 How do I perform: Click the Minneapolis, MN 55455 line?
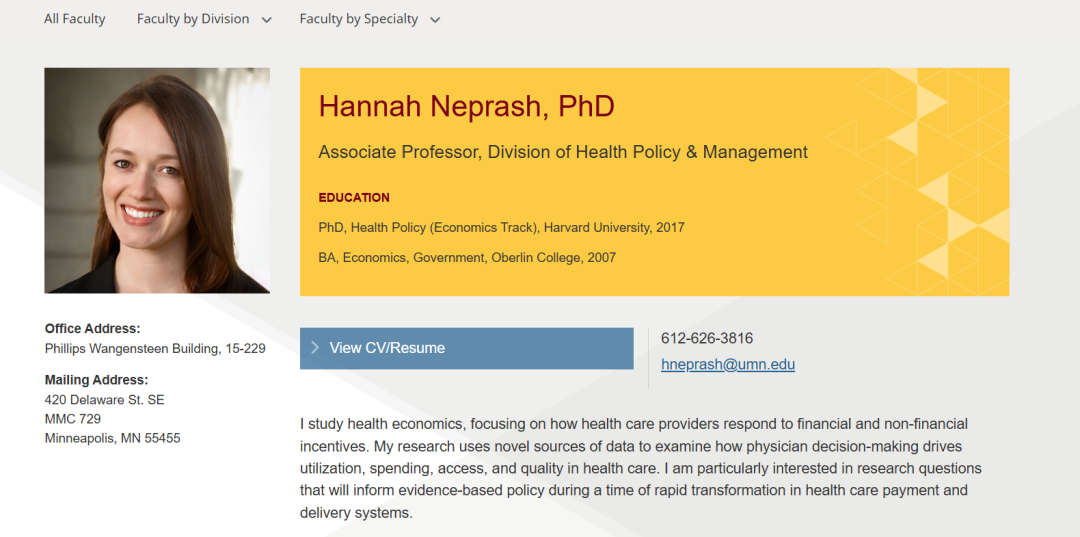pos(112,439)
